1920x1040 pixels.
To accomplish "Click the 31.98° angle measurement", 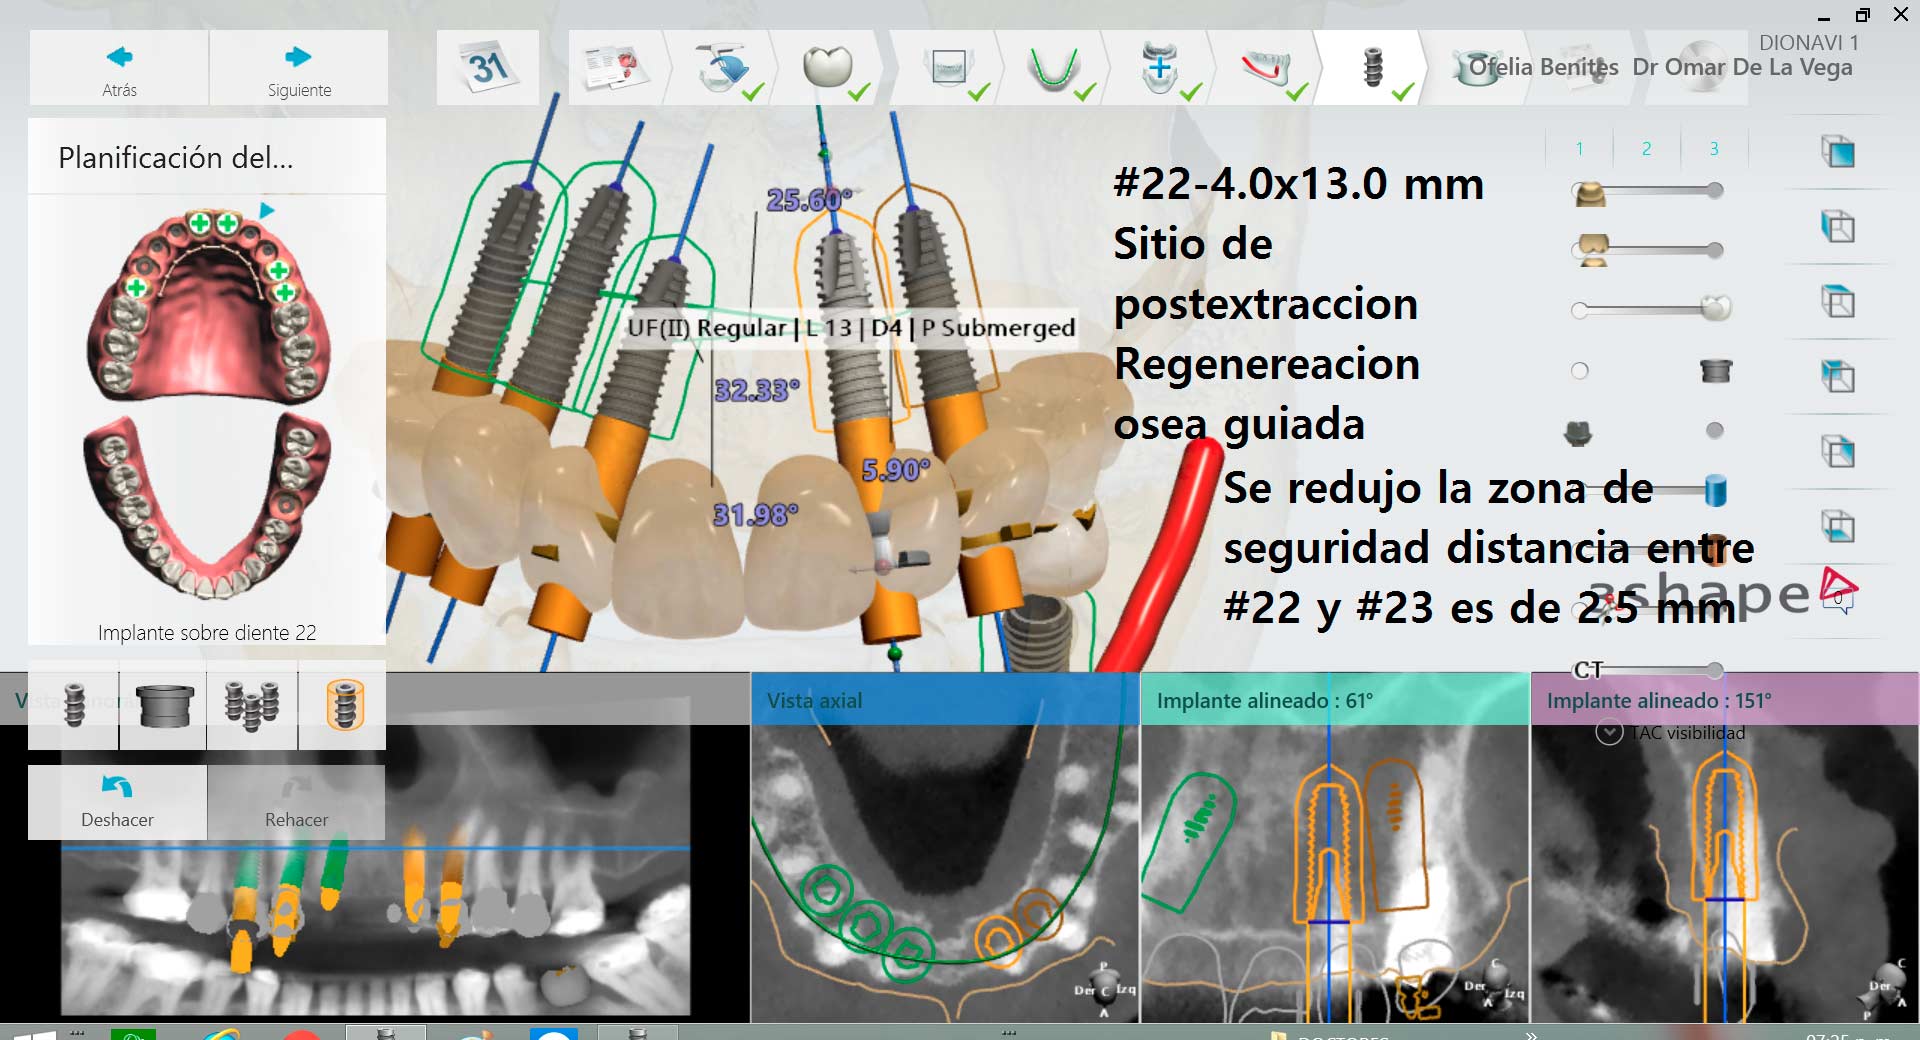I will pos(755,515).
